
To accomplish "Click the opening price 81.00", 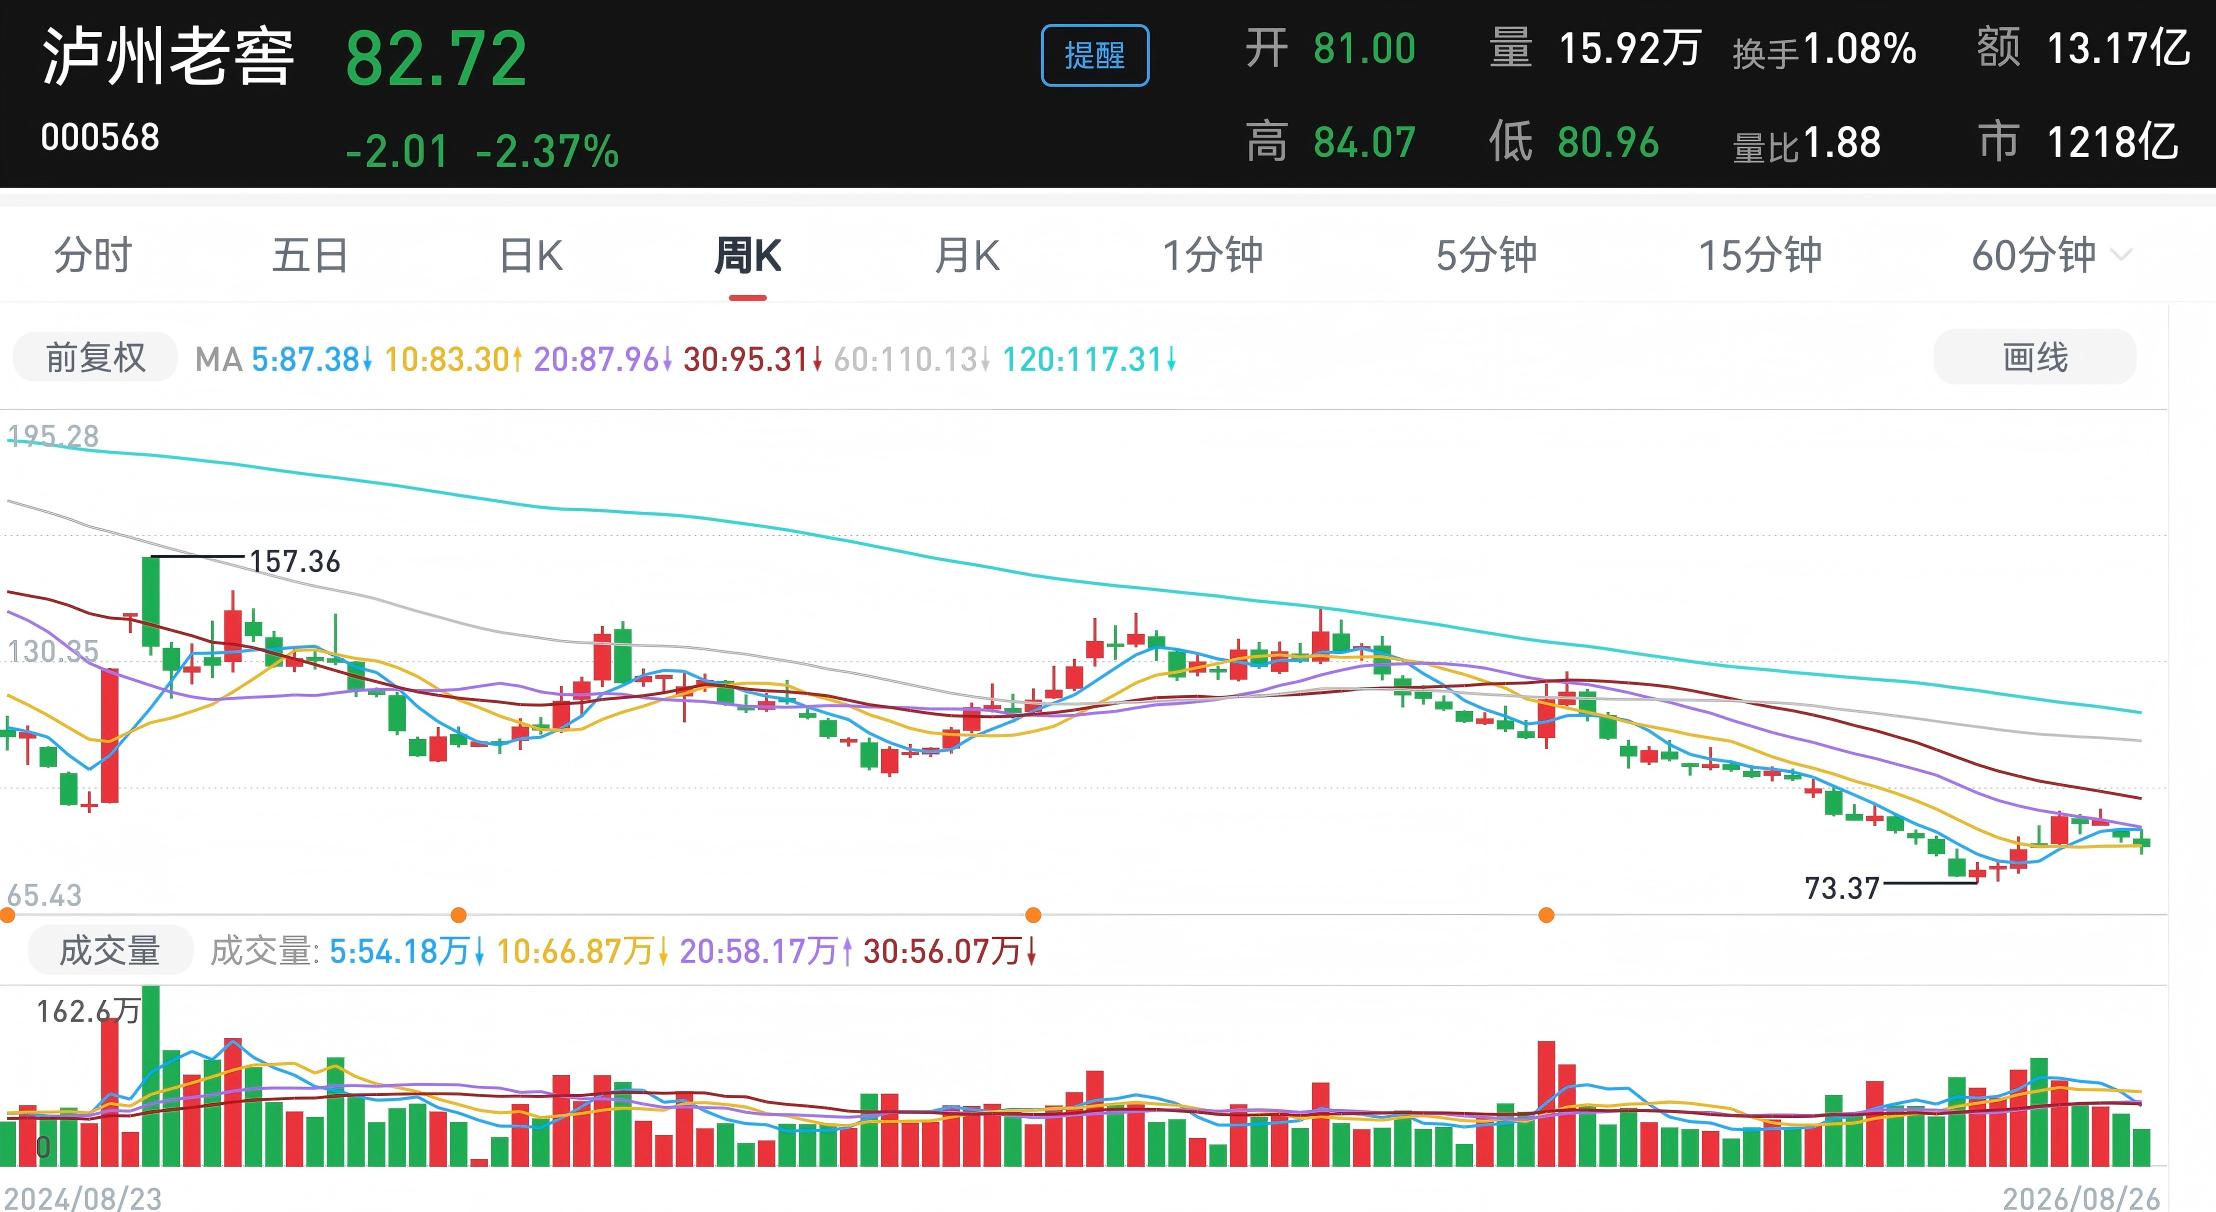I will [1365, 49].
